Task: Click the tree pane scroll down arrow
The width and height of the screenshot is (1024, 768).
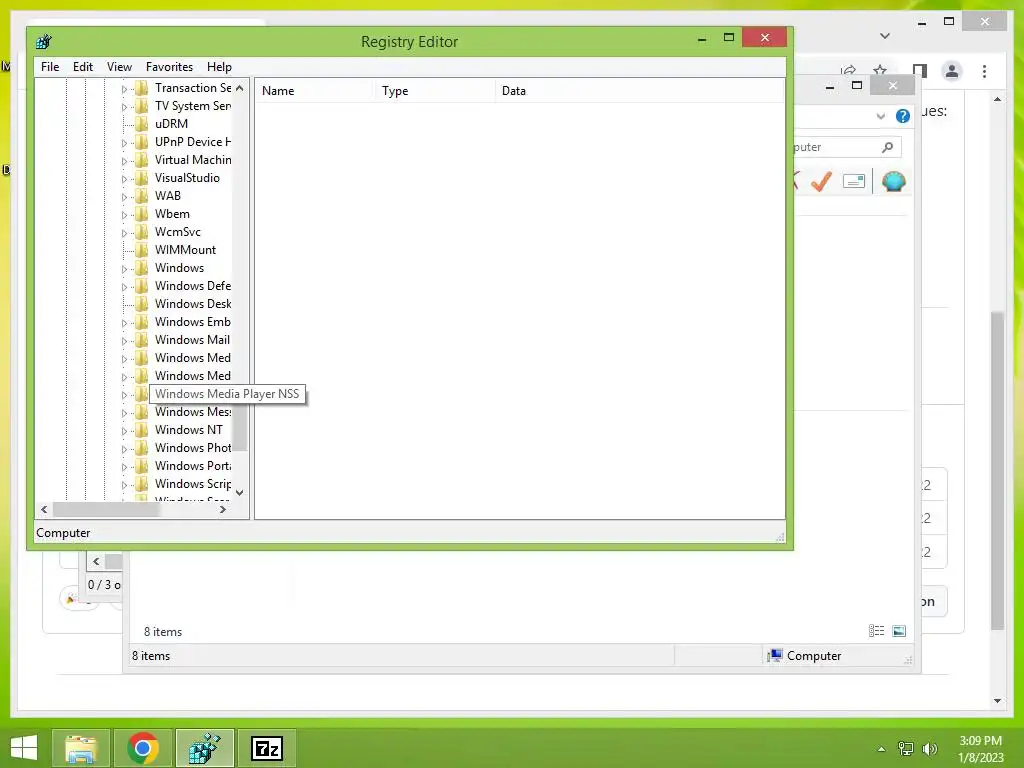Action: pyautogui.click(x=240, y=493)
